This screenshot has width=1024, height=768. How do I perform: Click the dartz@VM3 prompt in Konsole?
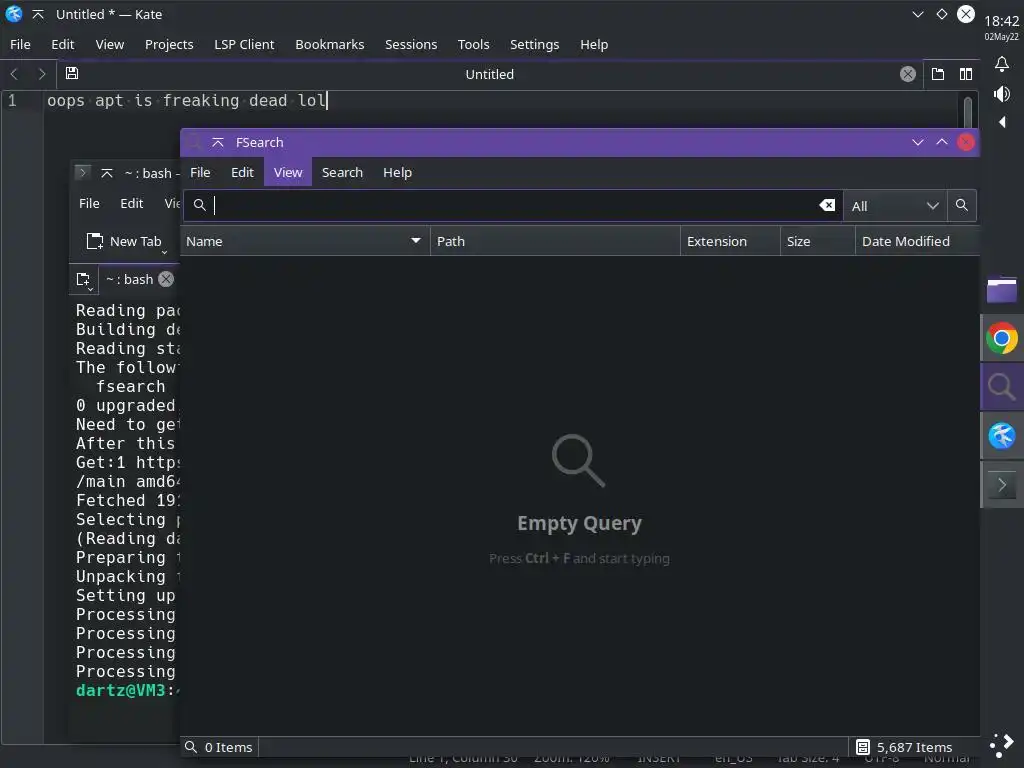point(120,690)
